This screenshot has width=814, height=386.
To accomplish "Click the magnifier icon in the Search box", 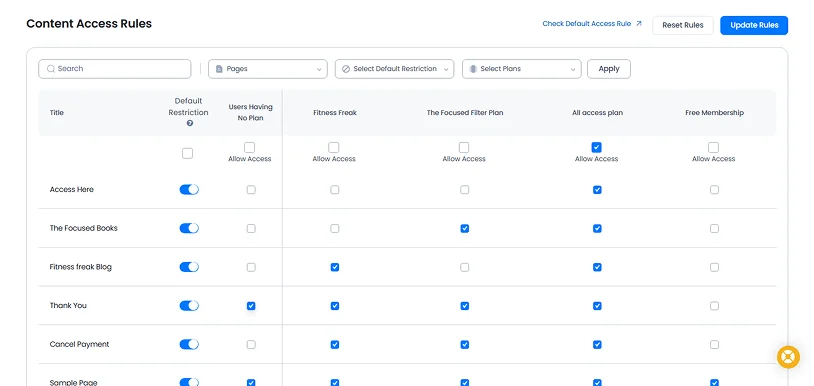I will click(x=51, y=68).
